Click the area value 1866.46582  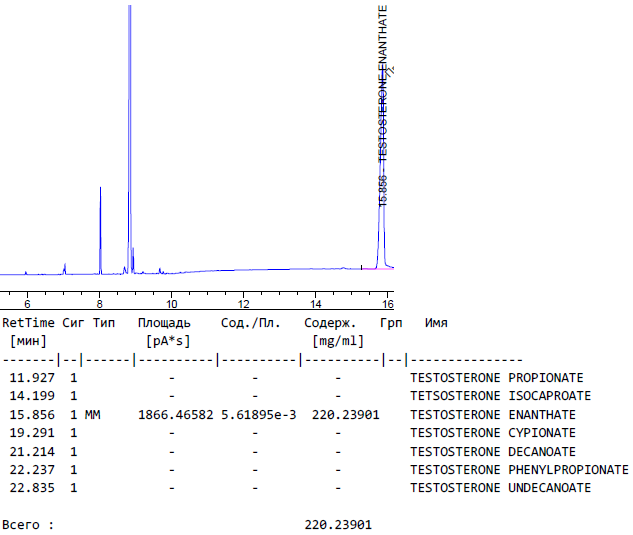click(175, 415)
